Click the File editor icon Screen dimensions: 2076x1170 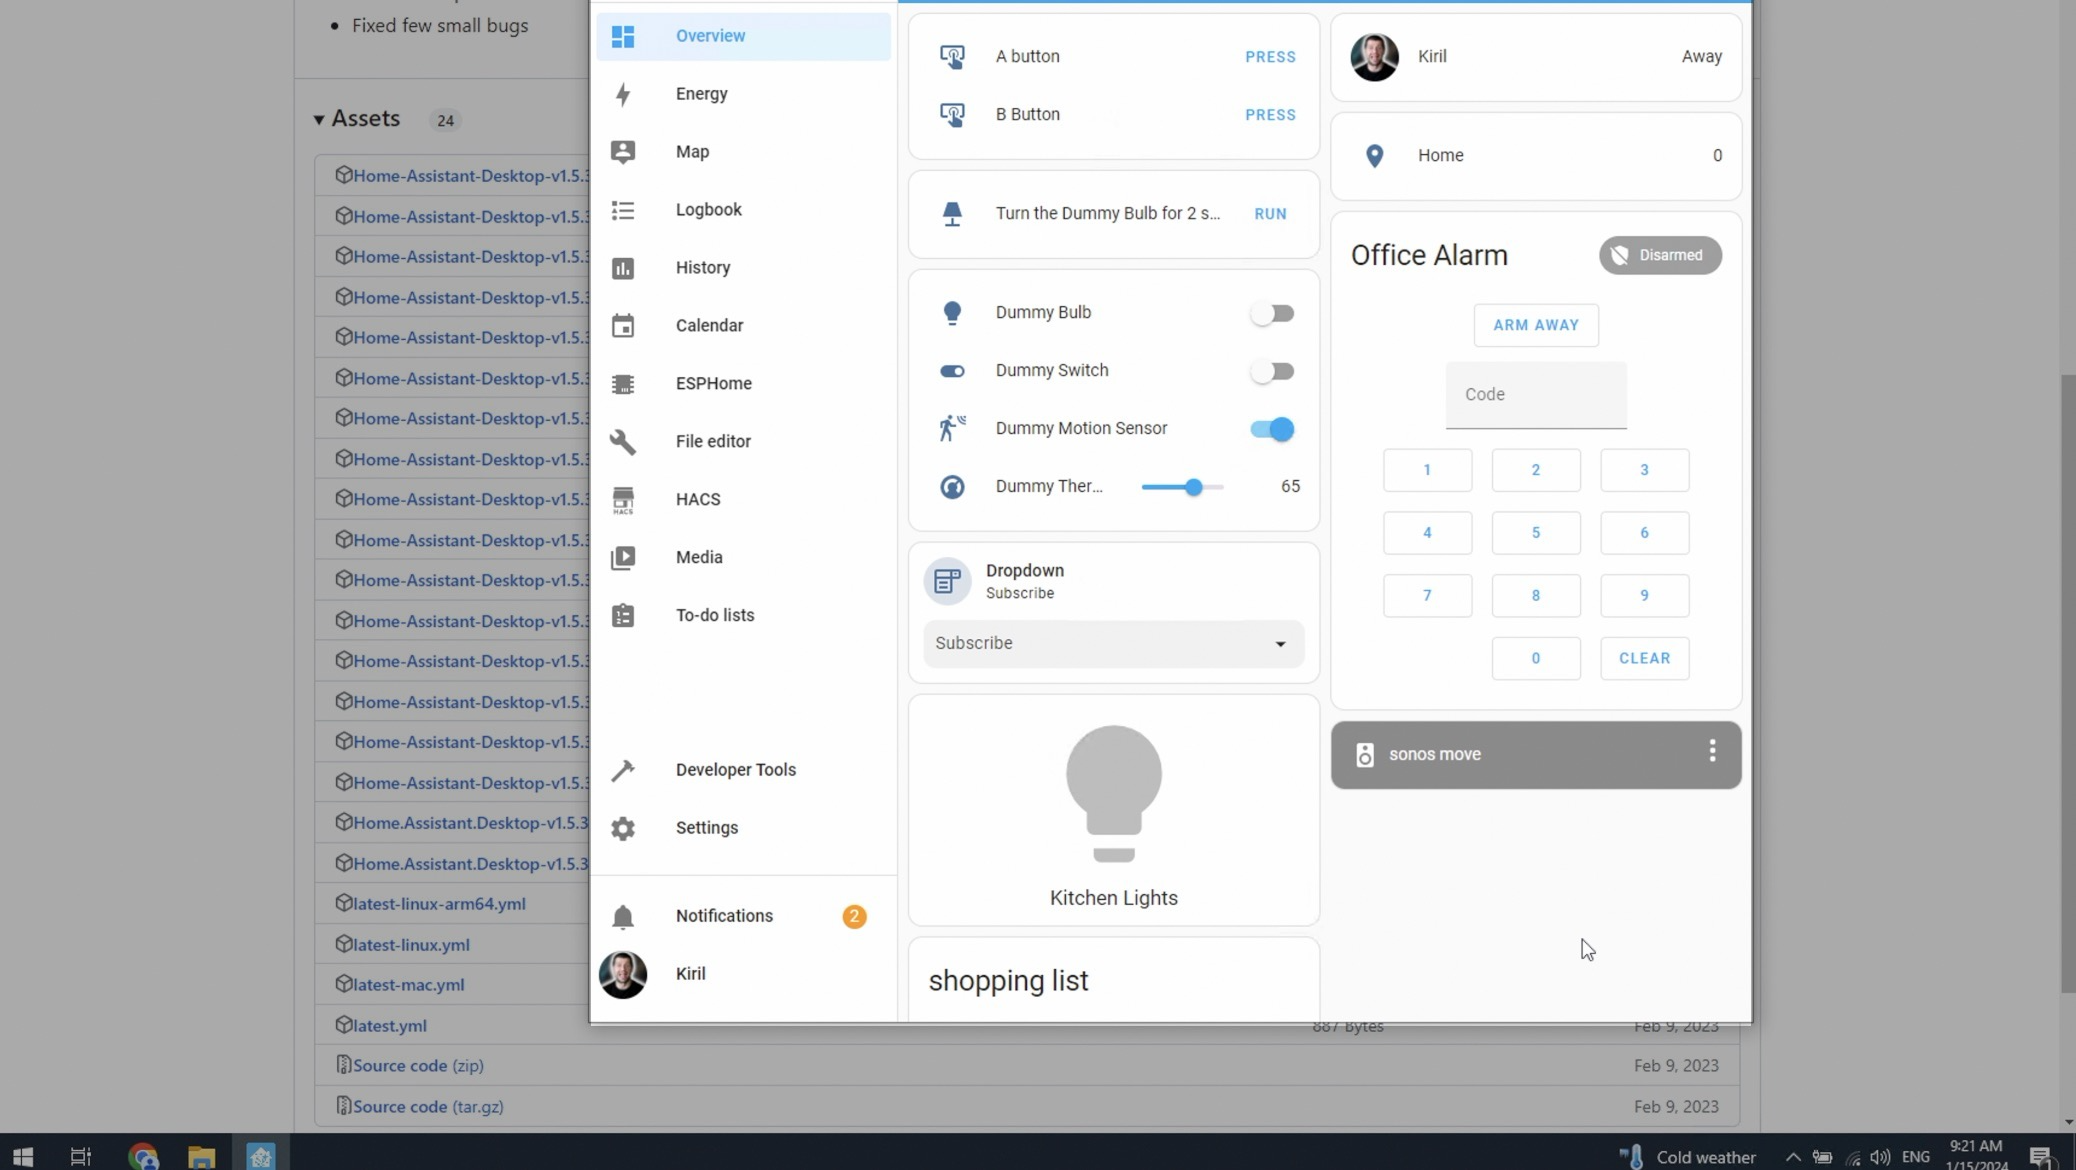623,440
